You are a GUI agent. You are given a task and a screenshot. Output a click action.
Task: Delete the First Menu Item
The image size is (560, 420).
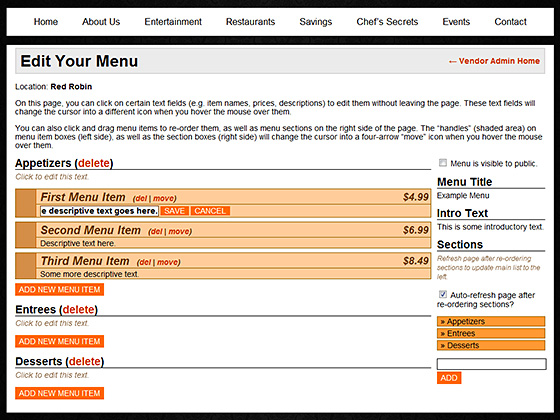click(140, 199)
